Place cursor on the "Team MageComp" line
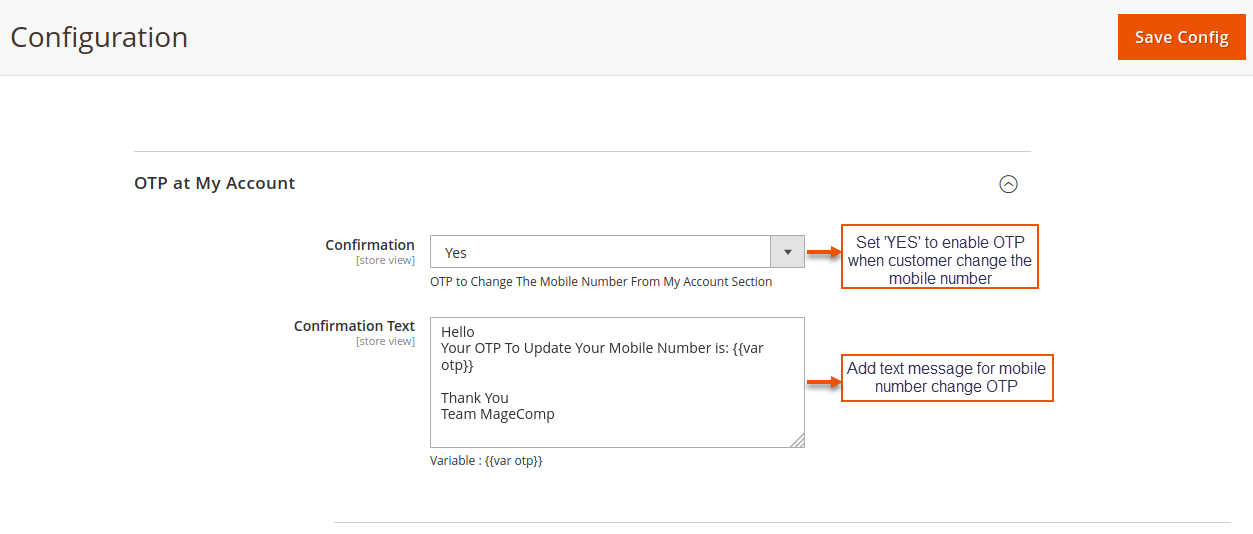Viewport: 1253px width, 534px height. 498,414
